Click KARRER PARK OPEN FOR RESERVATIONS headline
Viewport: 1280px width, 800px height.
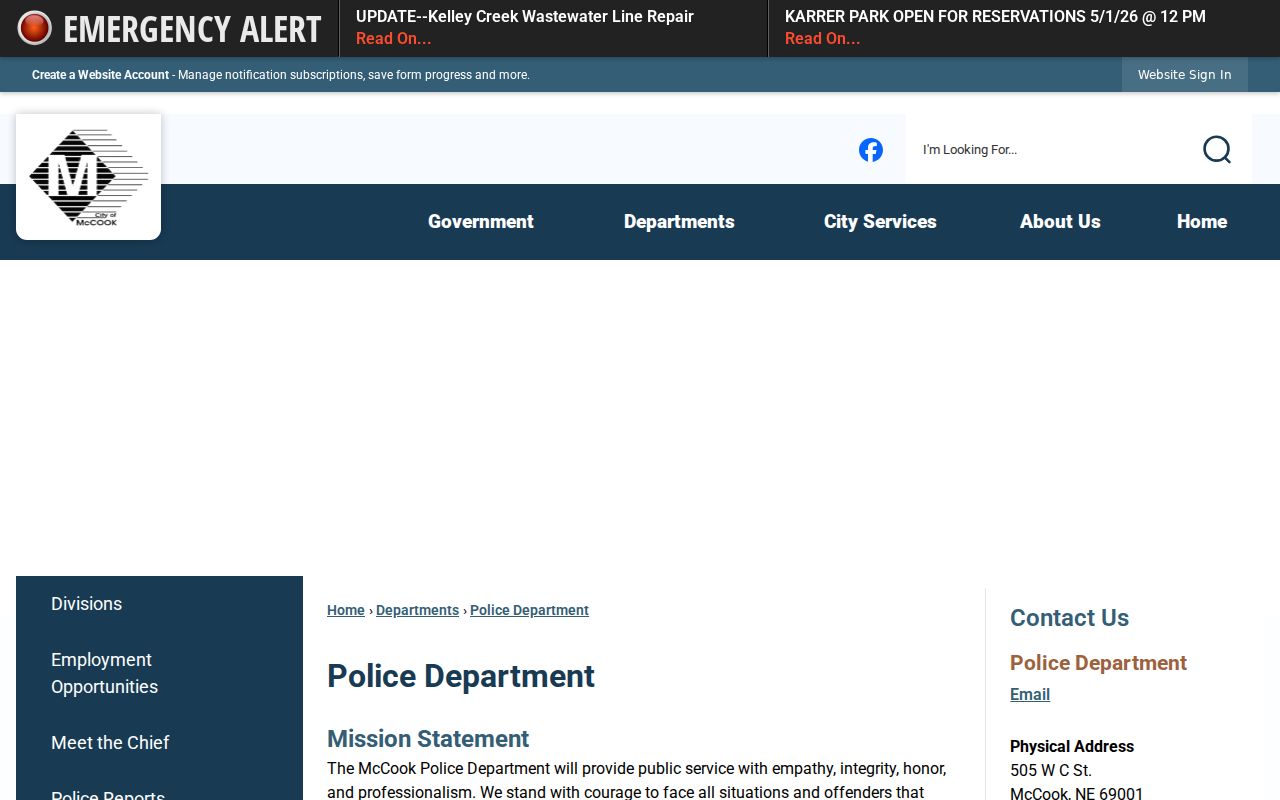tap(995, 17)
